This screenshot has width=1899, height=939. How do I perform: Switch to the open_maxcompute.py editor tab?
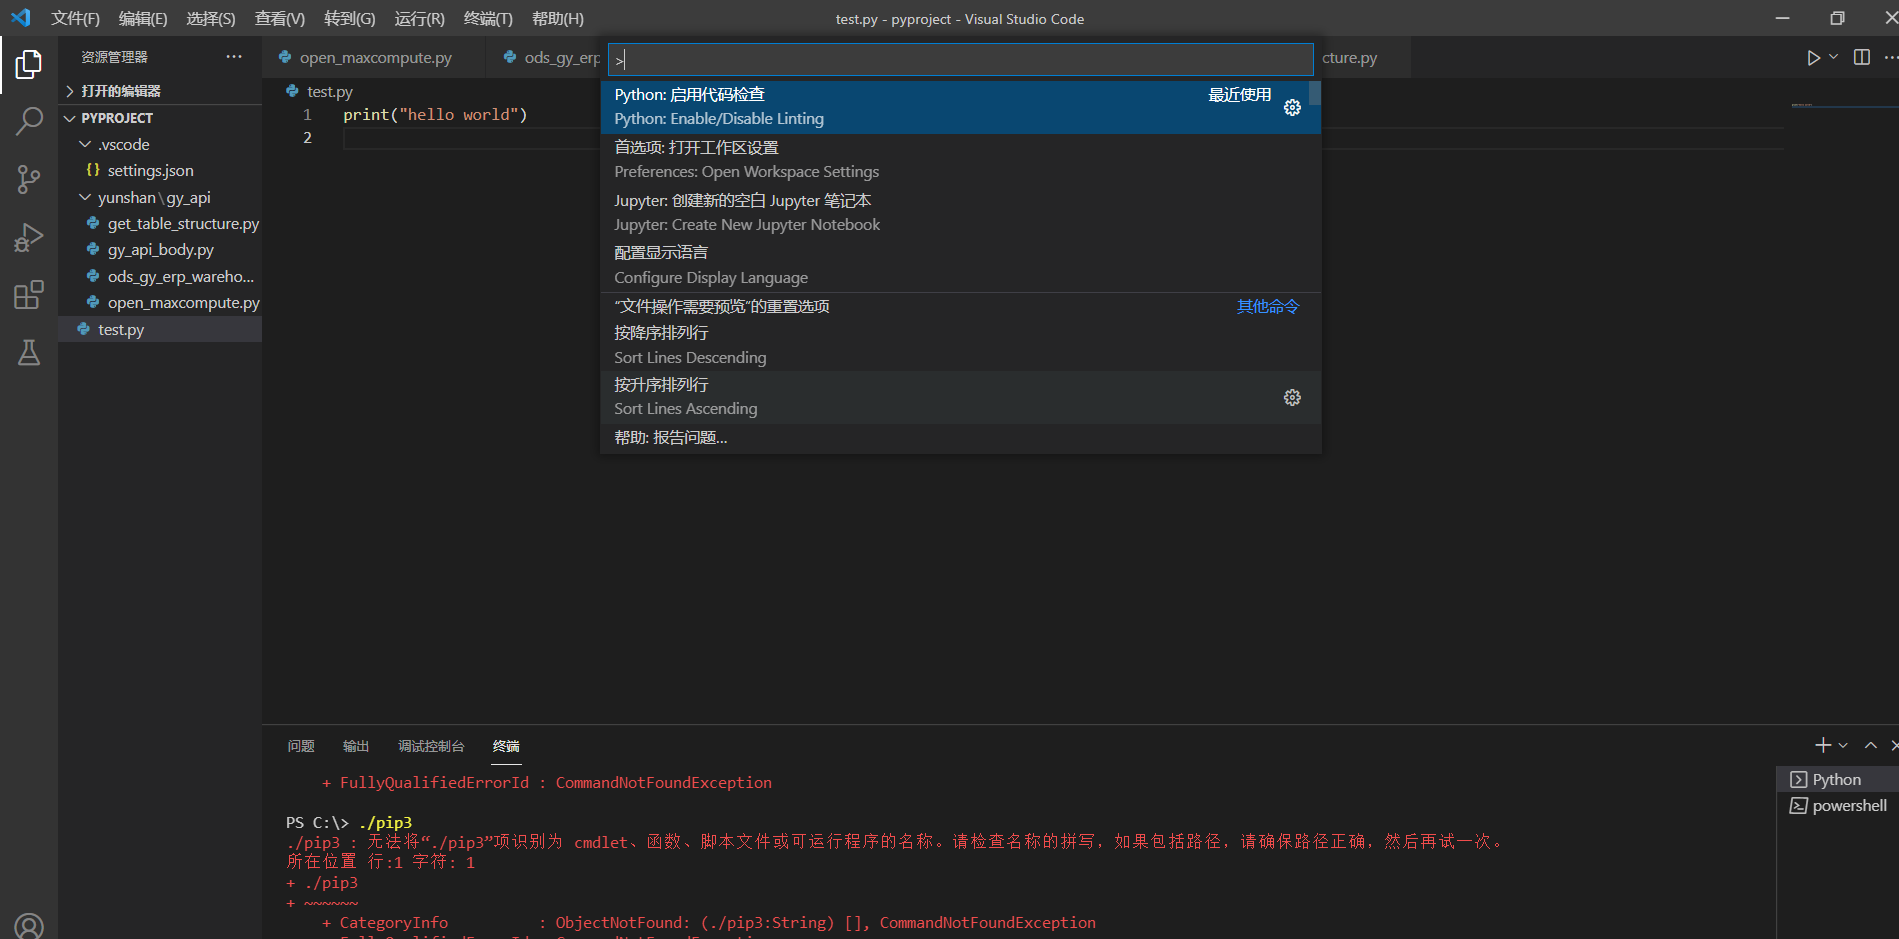tap(375, 58)
